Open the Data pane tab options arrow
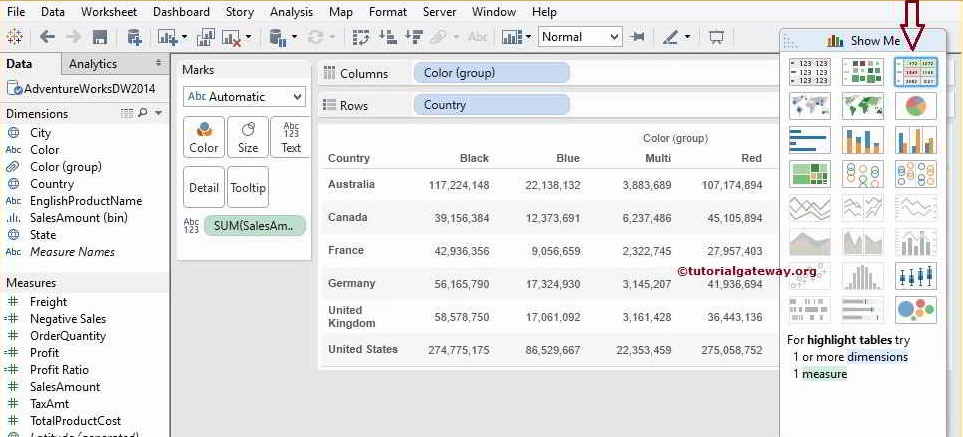This screenshot has height=437, width=963. tap(158, 63)
